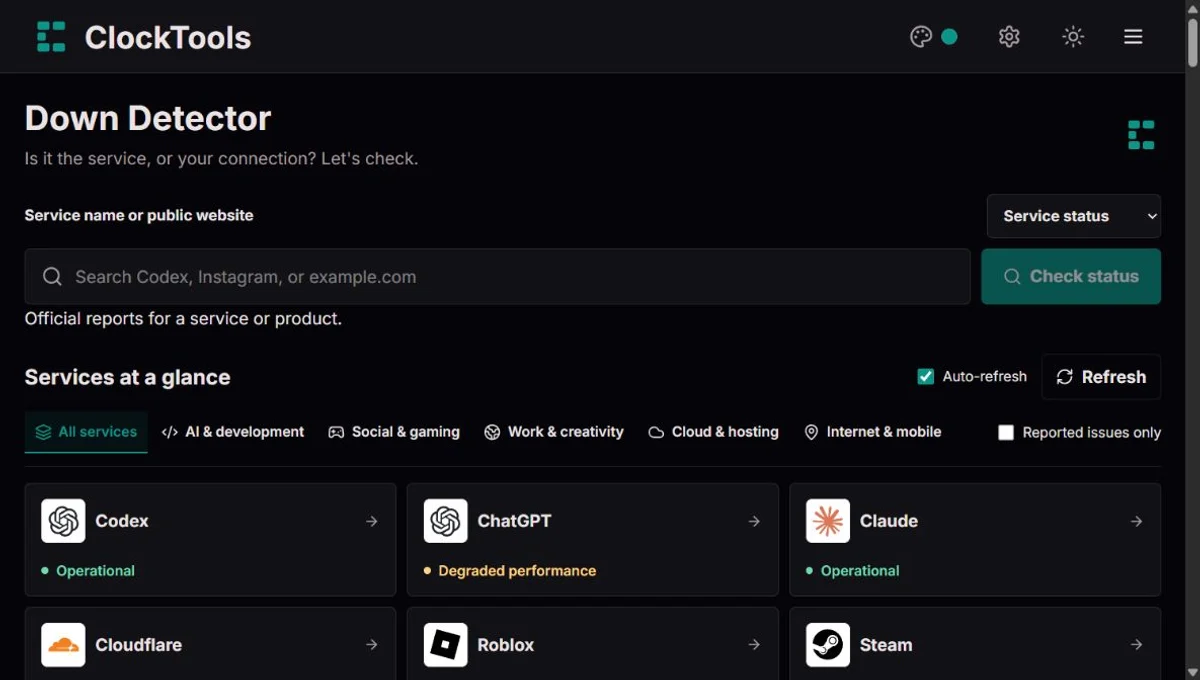Click the search service input field
1200x680 pixels.
pyautogui.click(x=497, y=277)
